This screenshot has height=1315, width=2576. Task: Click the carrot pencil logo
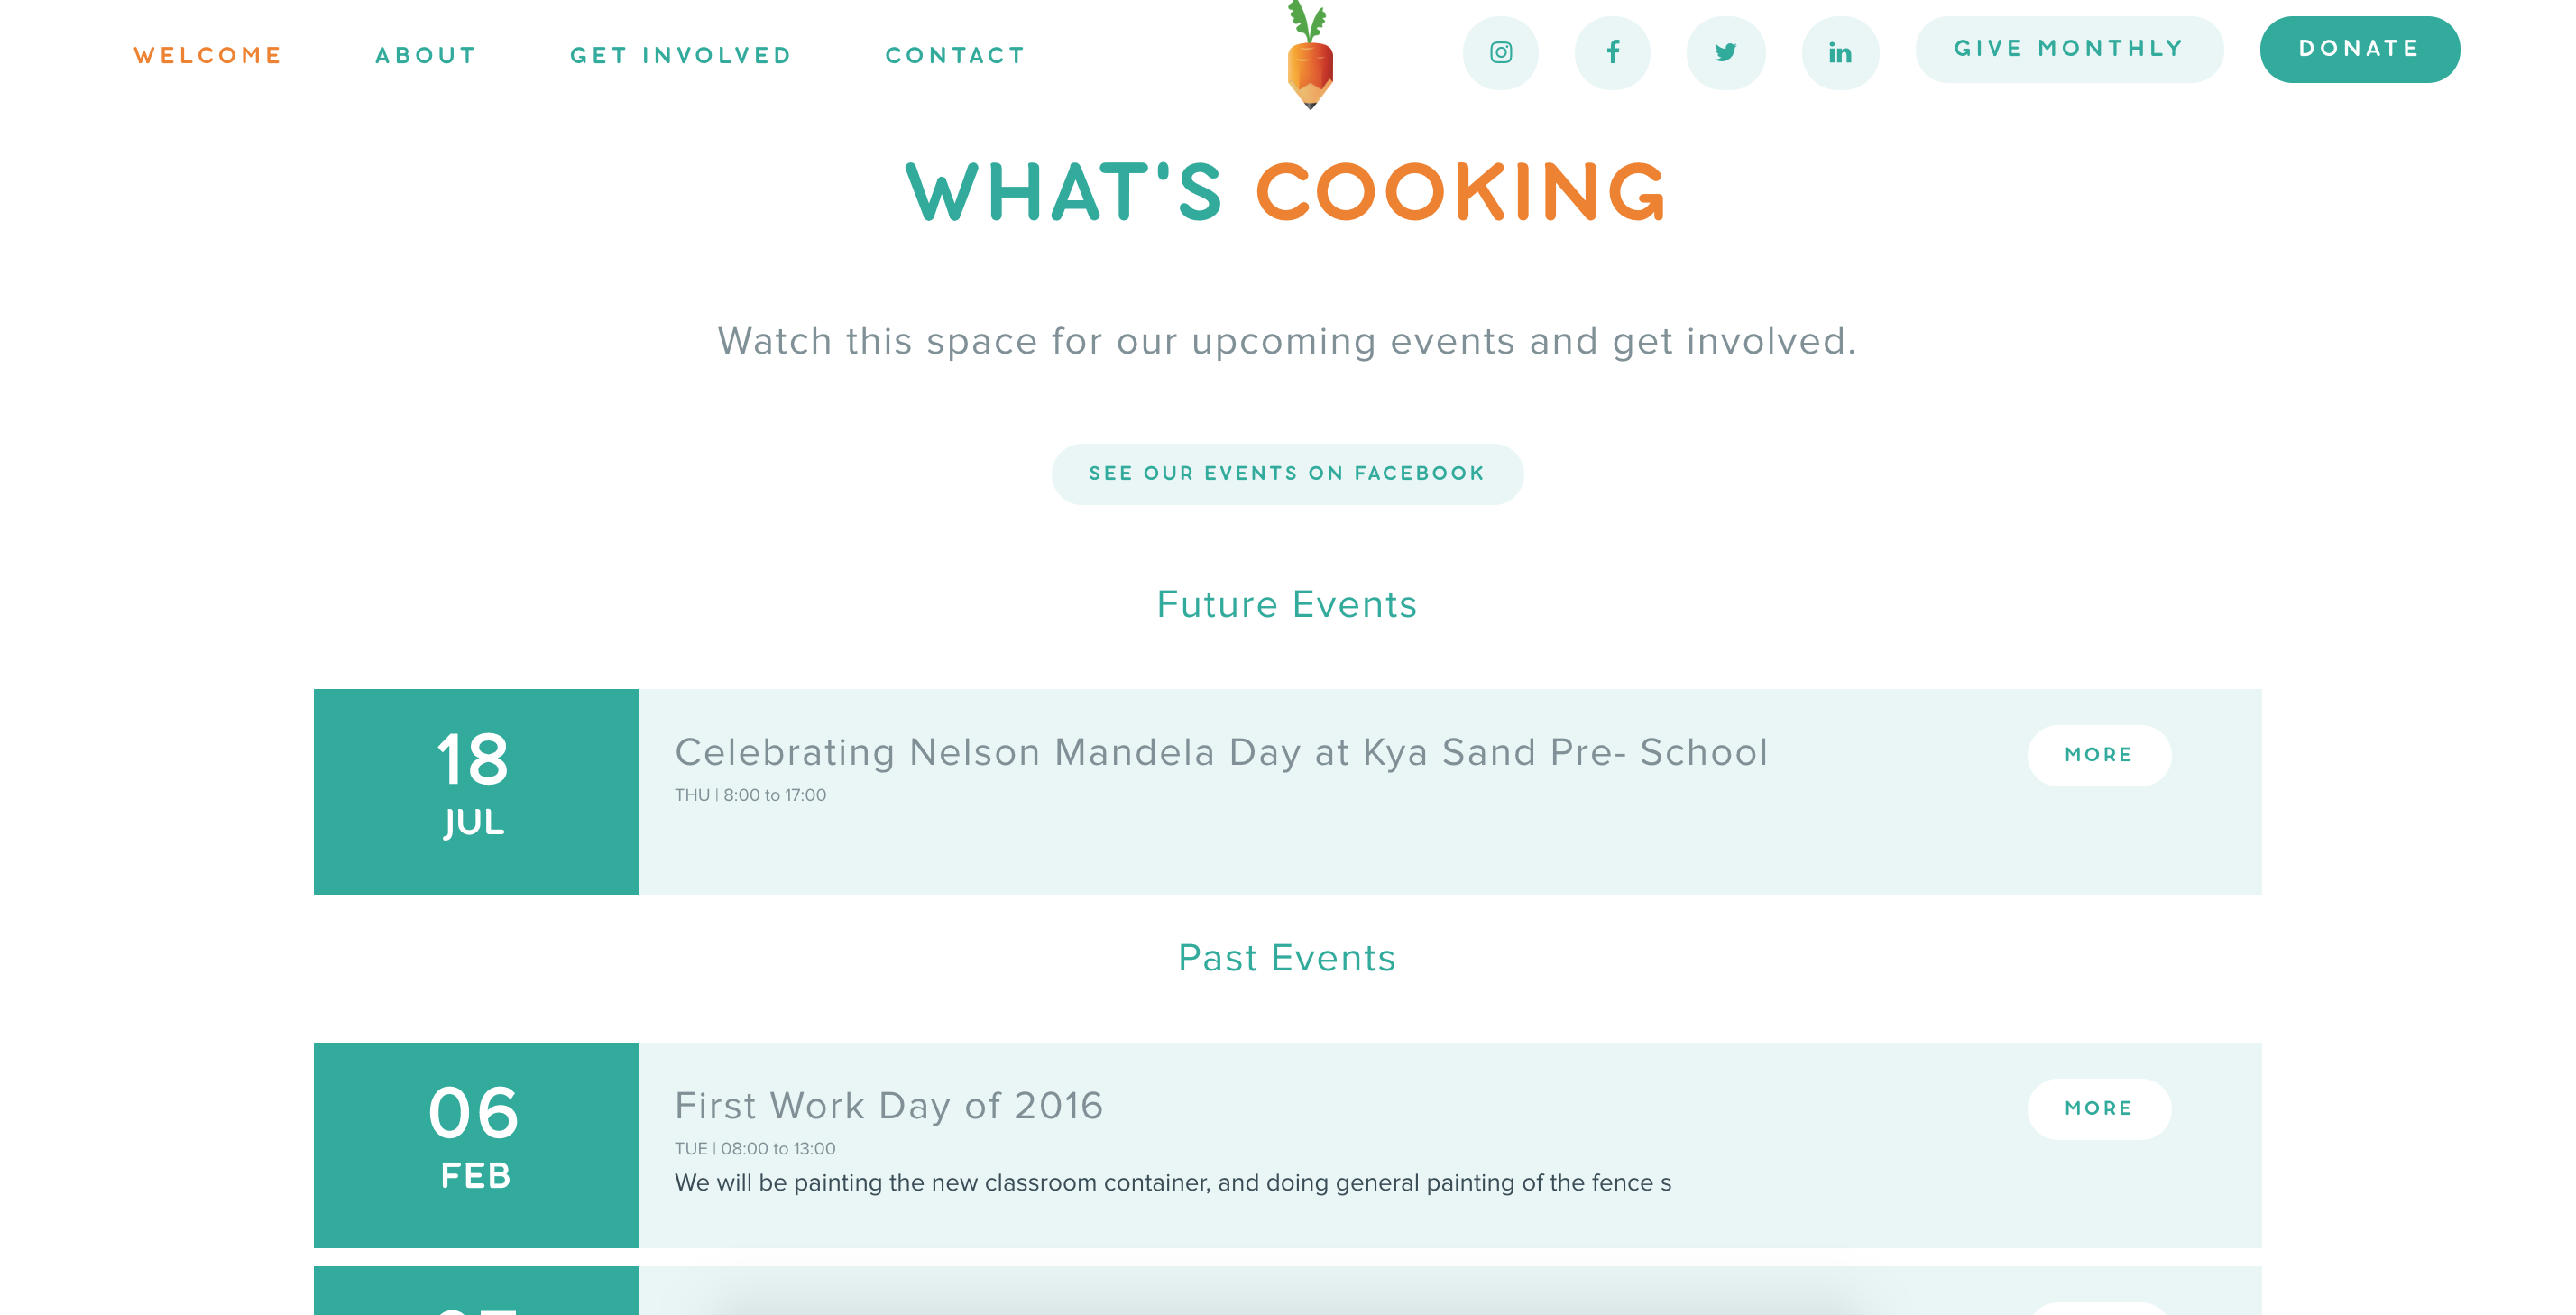1309,57
